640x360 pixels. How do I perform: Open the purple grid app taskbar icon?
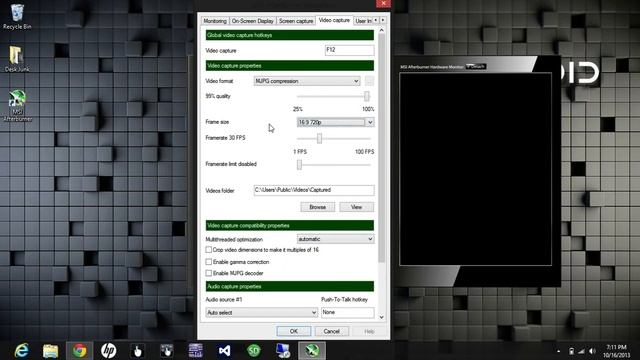tap(196, 351)
